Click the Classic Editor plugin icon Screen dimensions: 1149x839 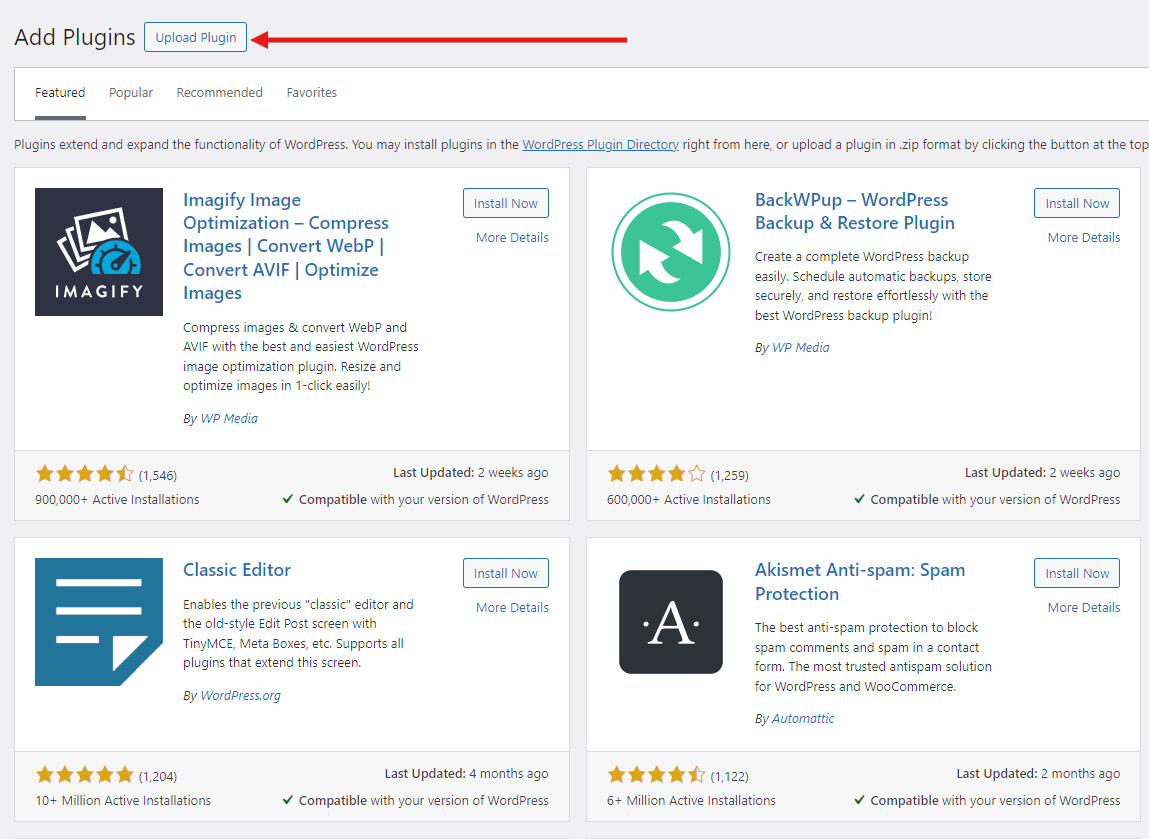click(99, 622)
